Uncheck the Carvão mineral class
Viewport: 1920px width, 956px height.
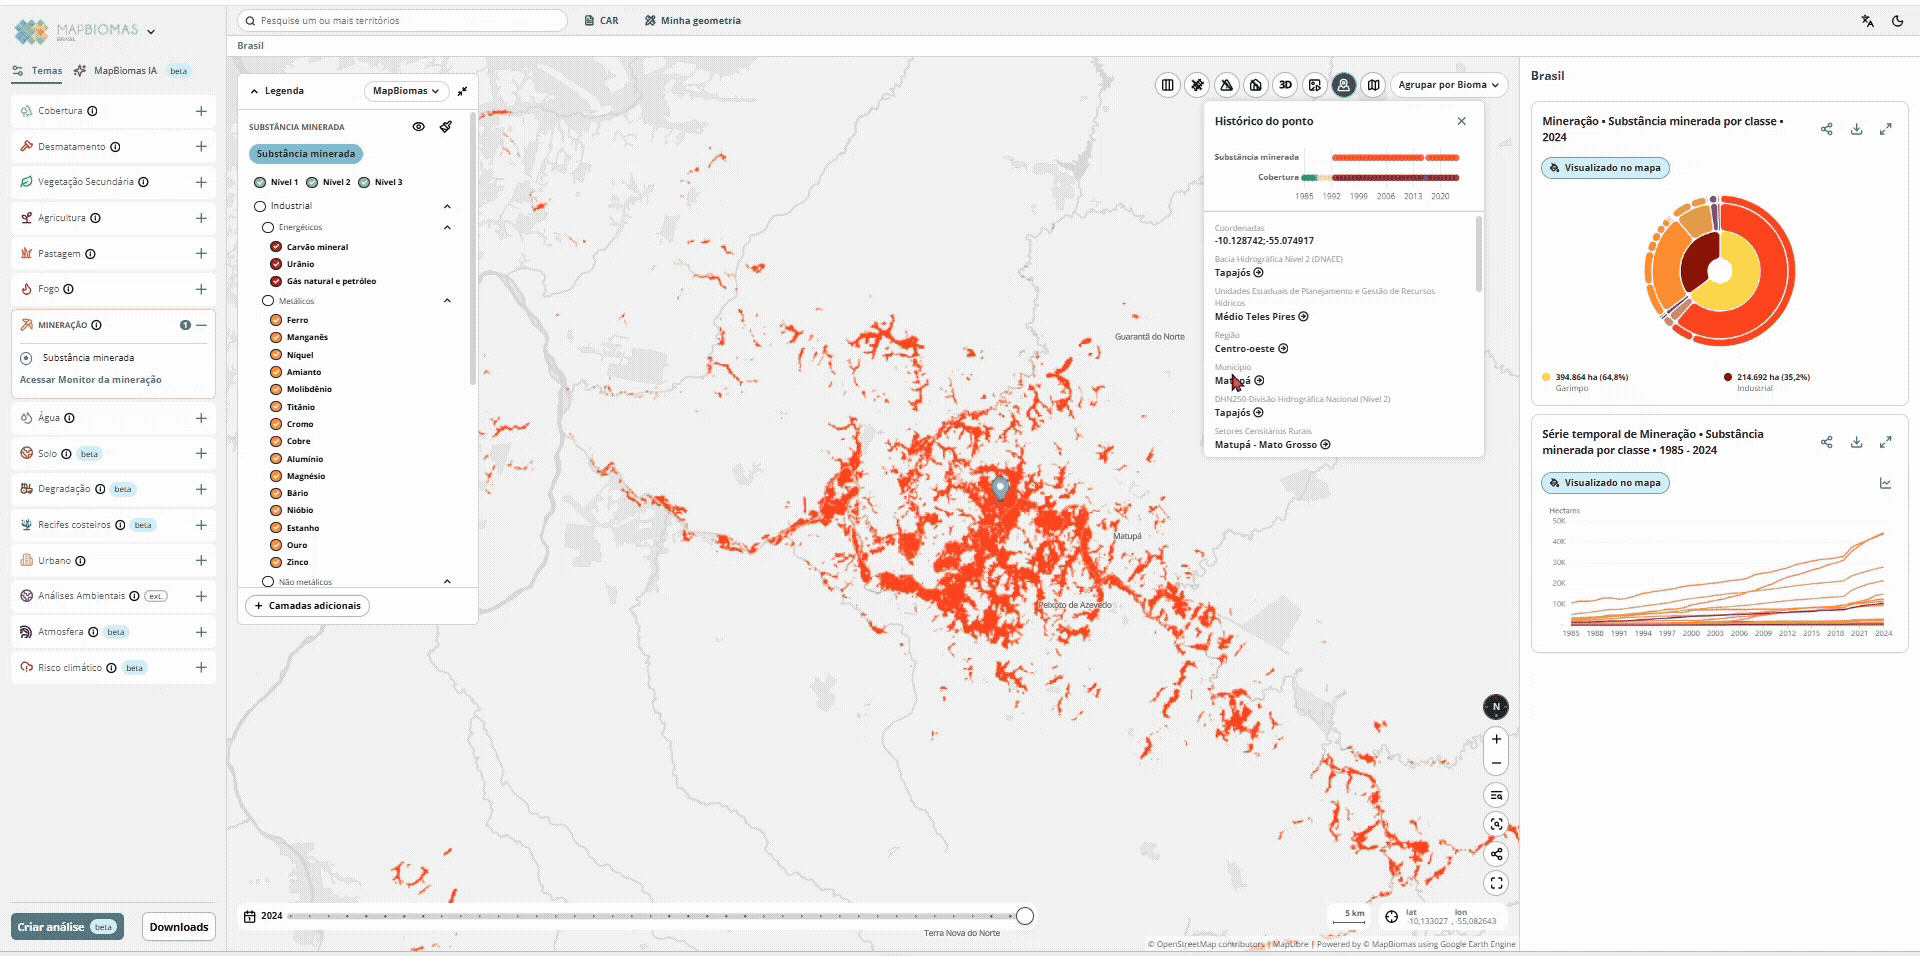[276, 247]
